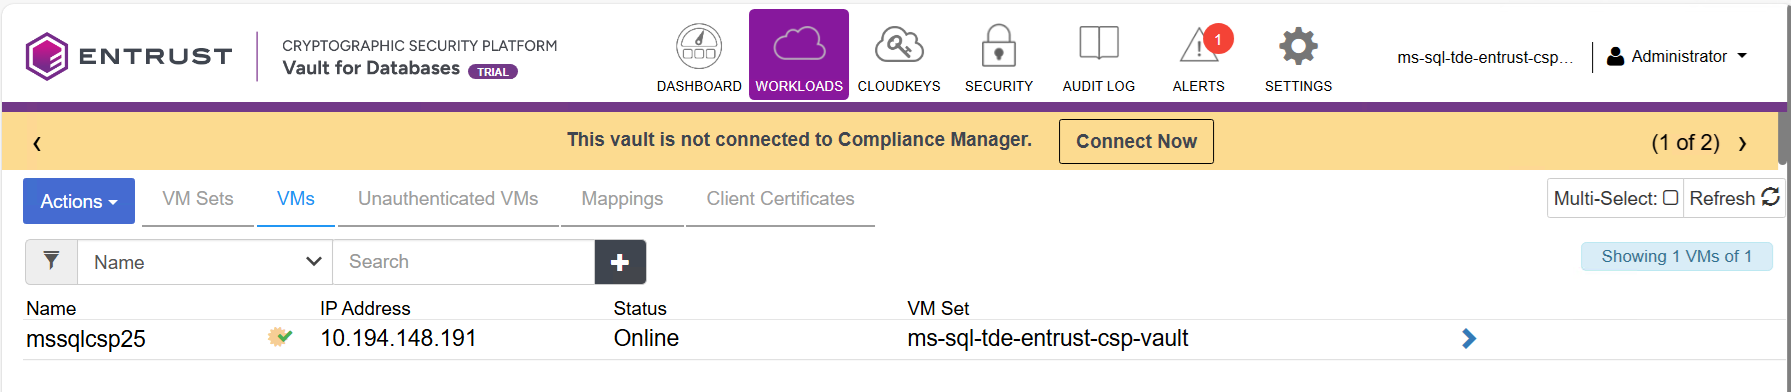Go to next banner message arrow
Viewport: 1791px width, 392px height.
[1742, 143]
